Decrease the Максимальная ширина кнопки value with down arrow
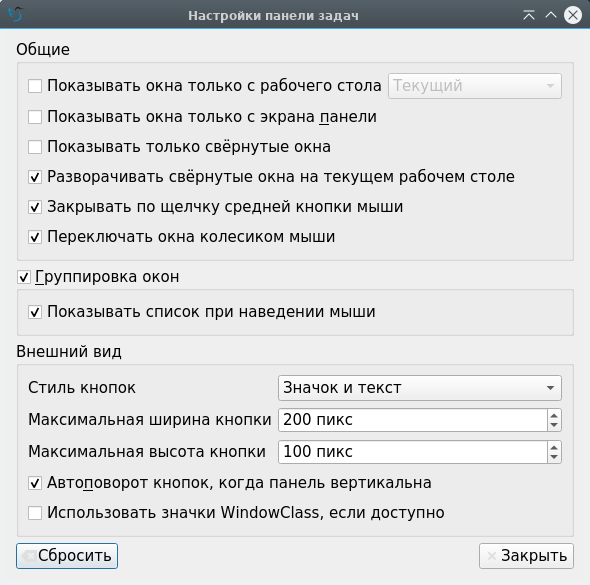This screenshot has width=590, height=585. point(554,425)
